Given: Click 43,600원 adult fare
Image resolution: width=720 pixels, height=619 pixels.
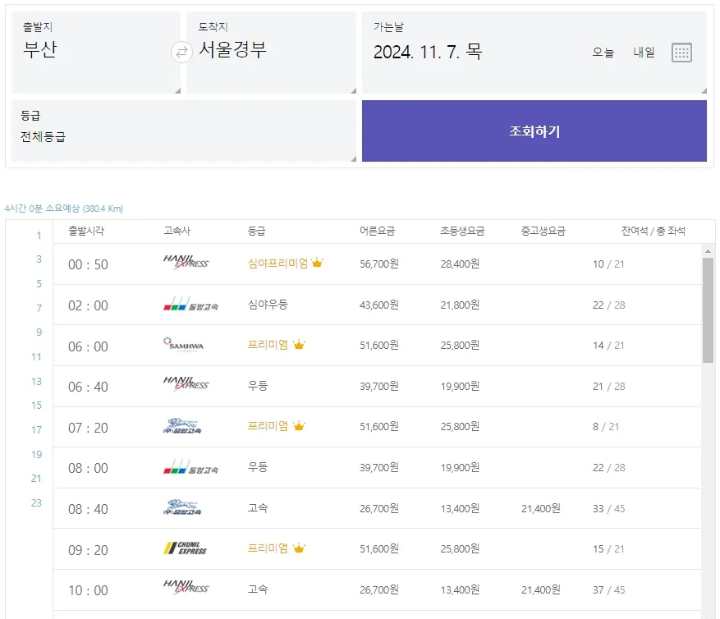Looking at the screenshot, I should (x=379, y=305).
